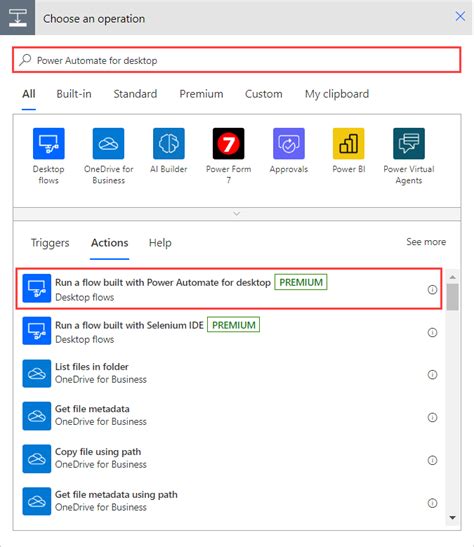This screenshot has width=474, height=547.
Task: Select the Power Virtual Agents connector icon
Action: (409, 143)
